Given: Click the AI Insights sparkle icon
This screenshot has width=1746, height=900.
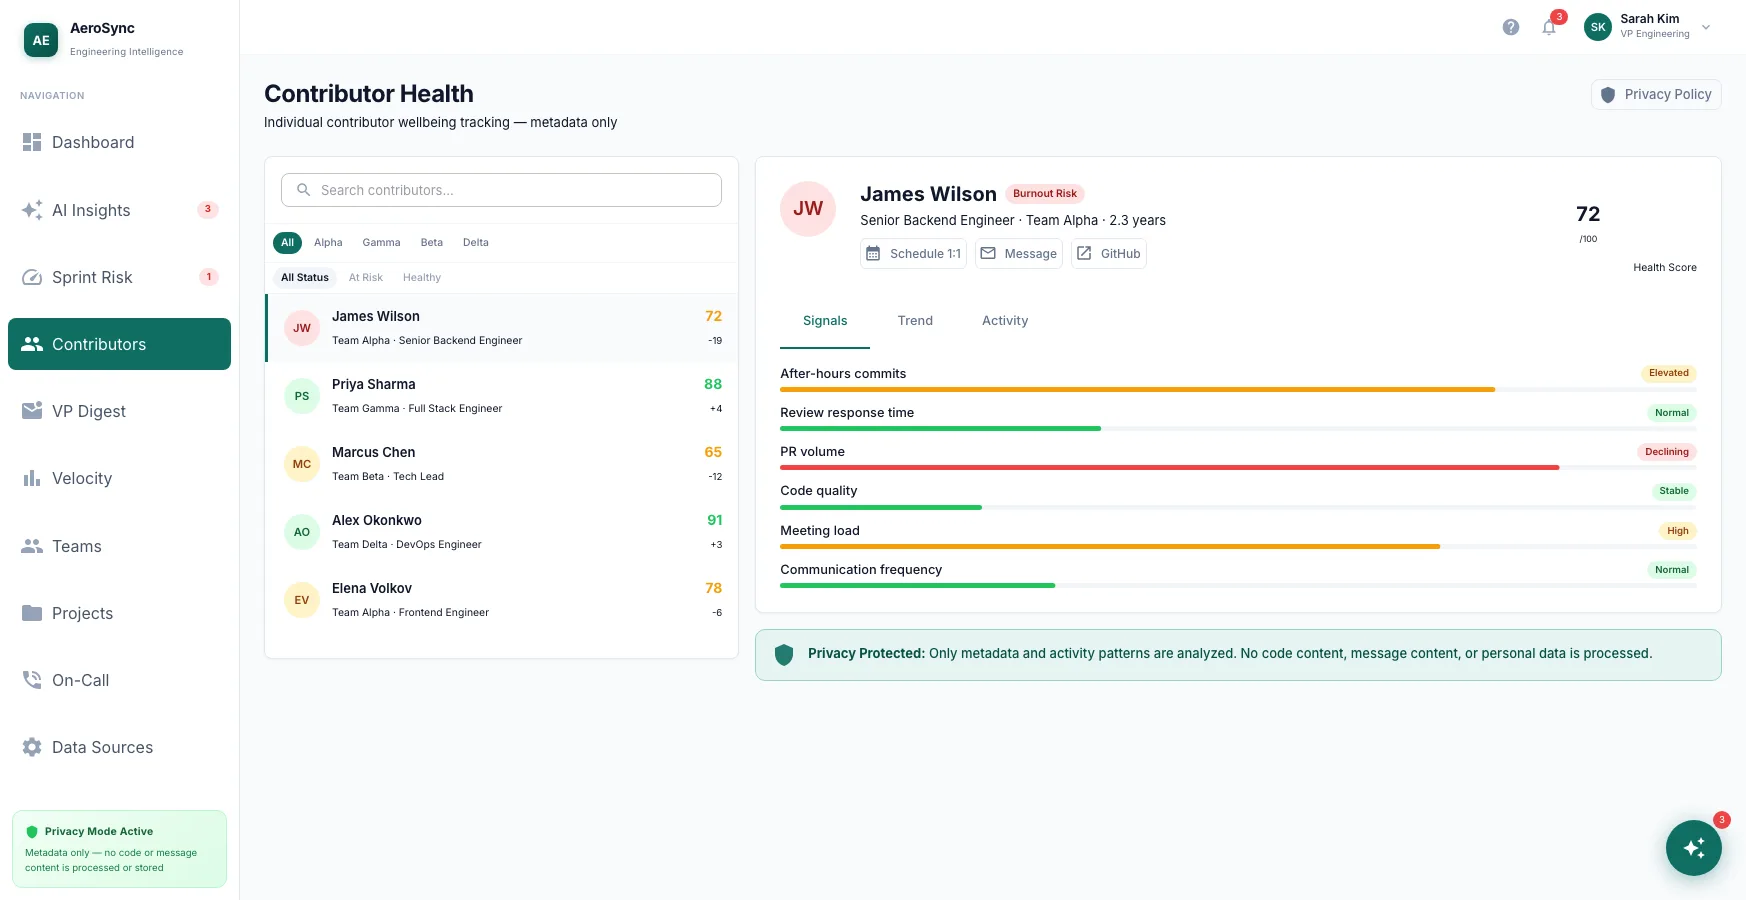Looking at the screenshot, I should click(32, 210).
